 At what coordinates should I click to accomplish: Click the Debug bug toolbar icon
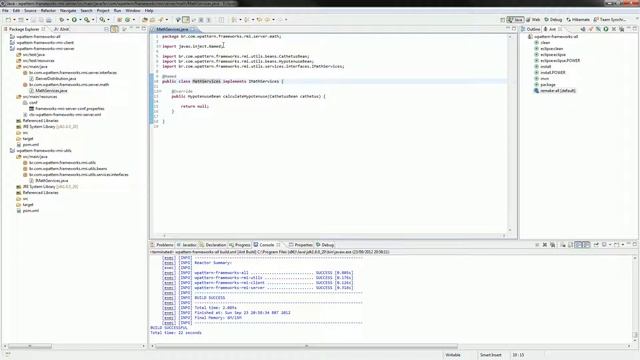[62, 20]
